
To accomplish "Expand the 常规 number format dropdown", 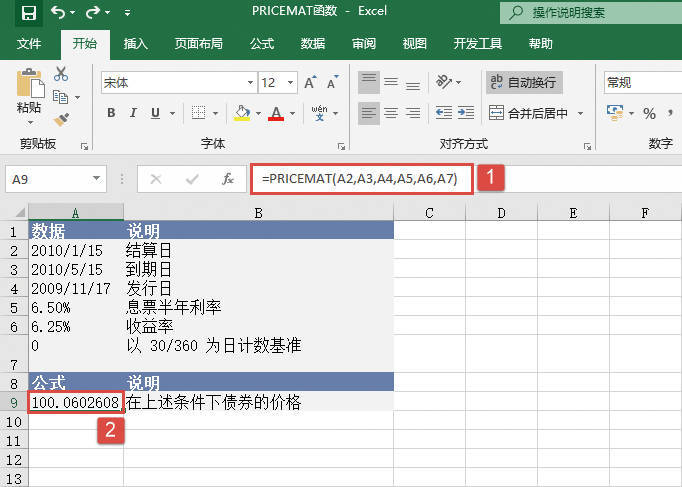I will pyautogui.click(x=642, y=83).
